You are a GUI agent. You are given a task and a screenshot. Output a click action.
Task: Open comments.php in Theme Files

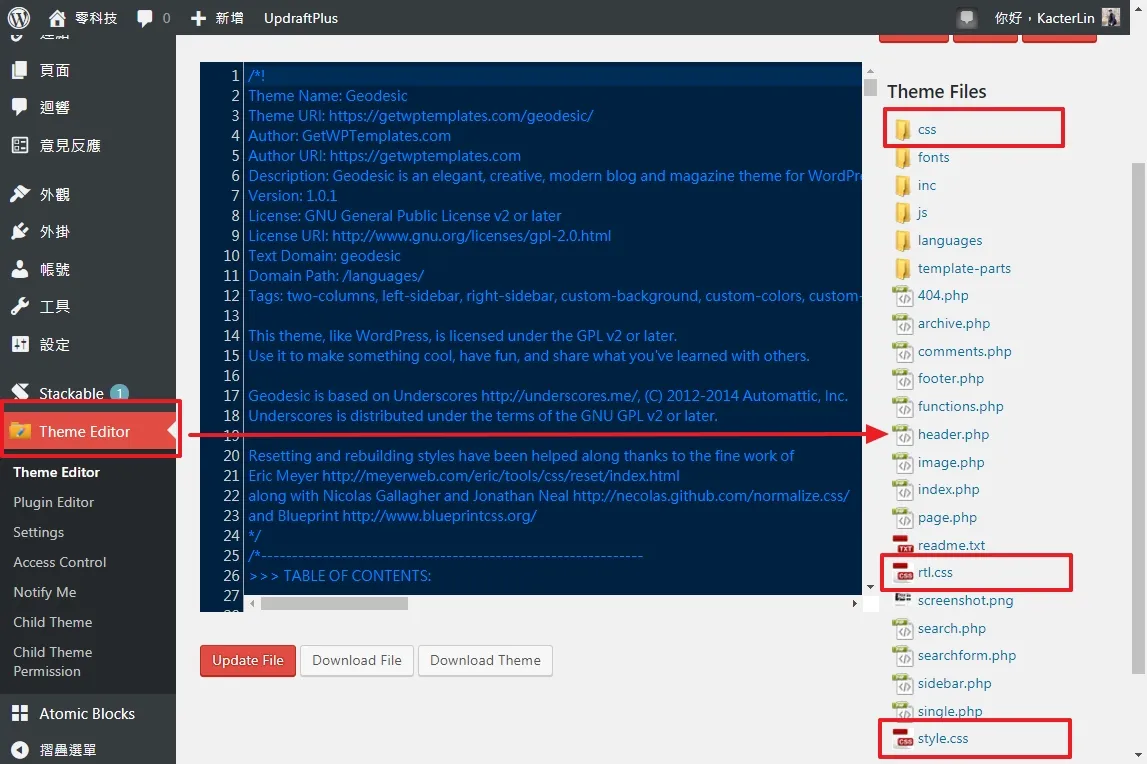tap(965, 351)
